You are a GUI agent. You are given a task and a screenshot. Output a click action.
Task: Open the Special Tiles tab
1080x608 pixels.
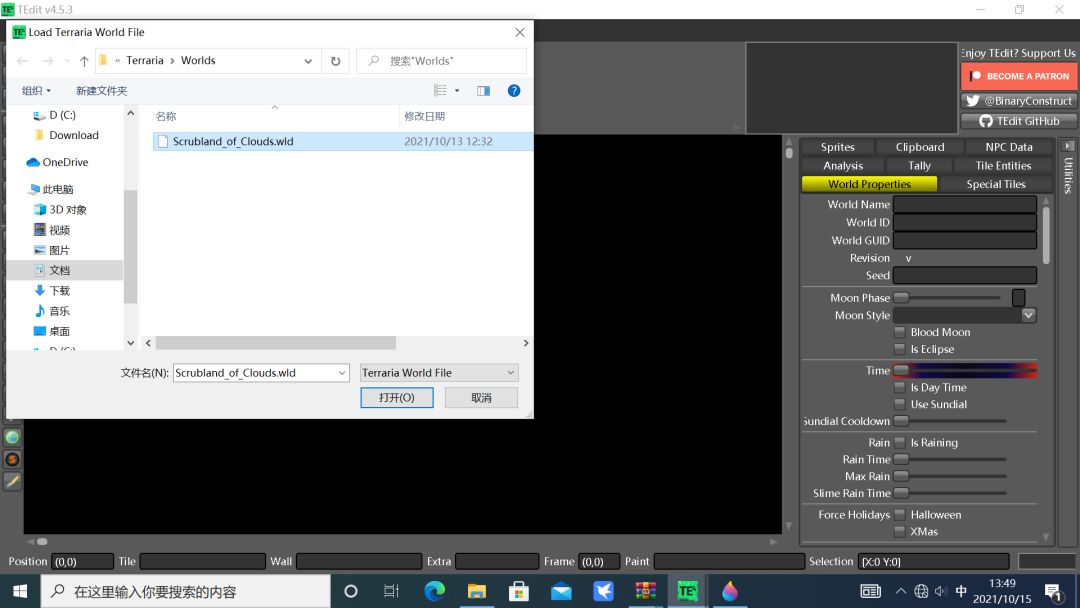click(x=996, y=184)
